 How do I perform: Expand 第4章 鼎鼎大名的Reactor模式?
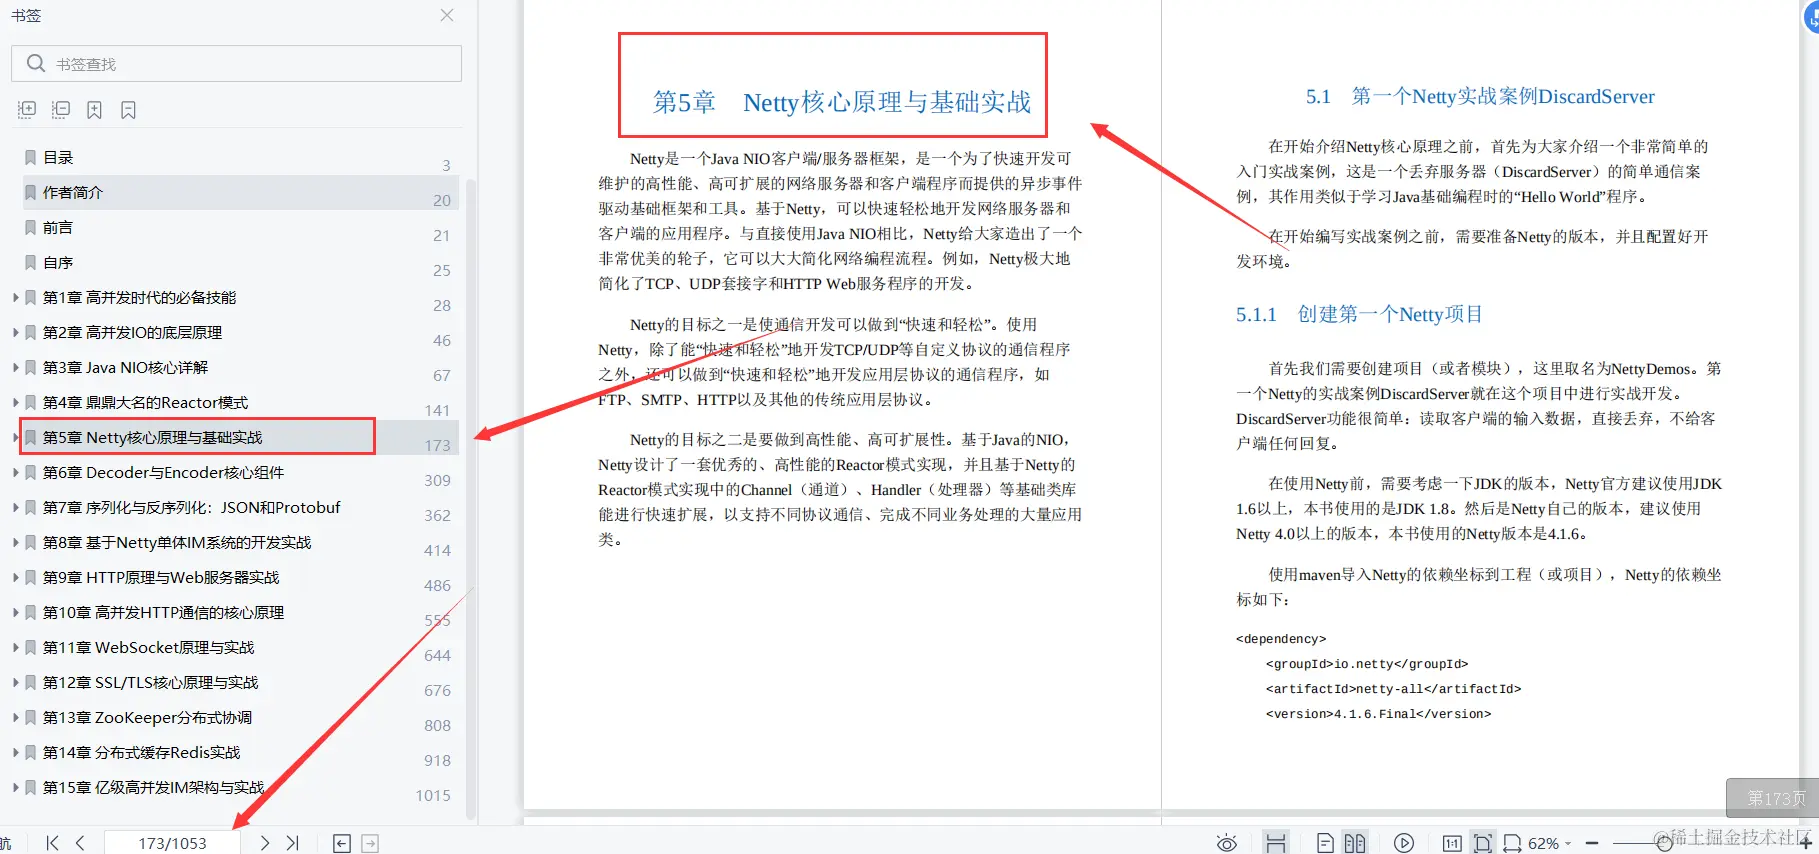(x=15, y=402)
